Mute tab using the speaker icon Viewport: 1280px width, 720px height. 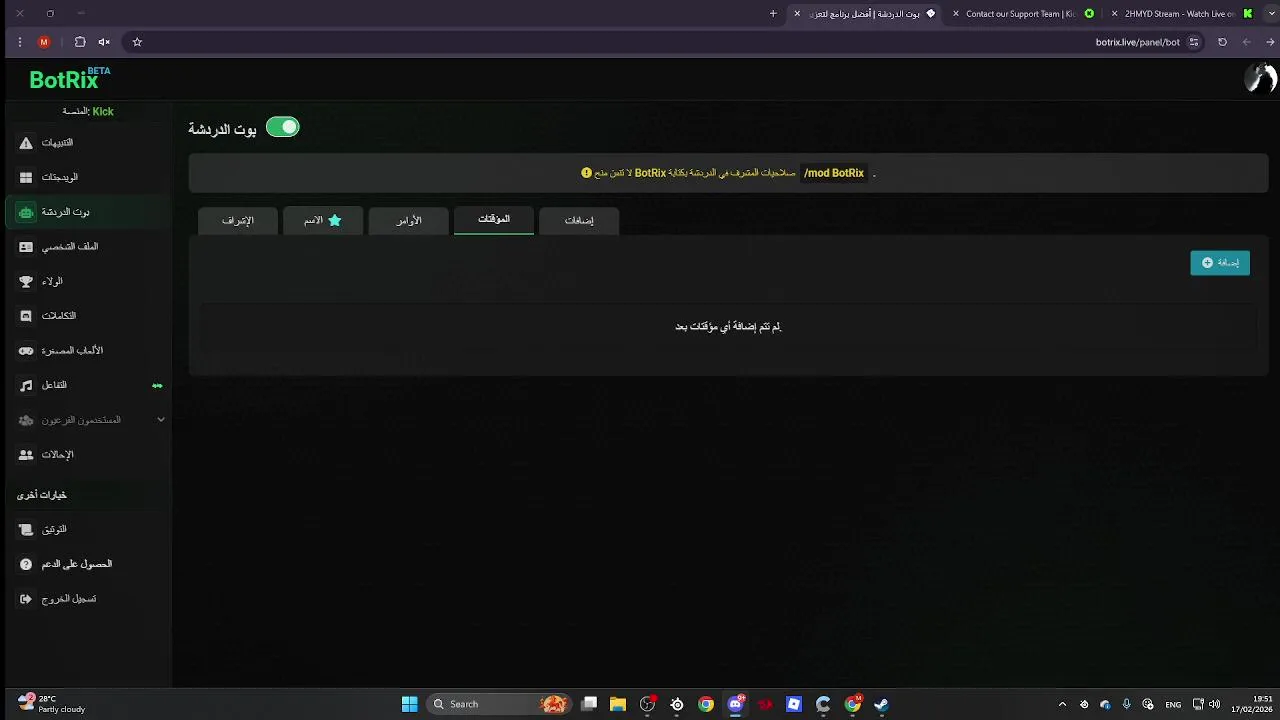(104, 42)
